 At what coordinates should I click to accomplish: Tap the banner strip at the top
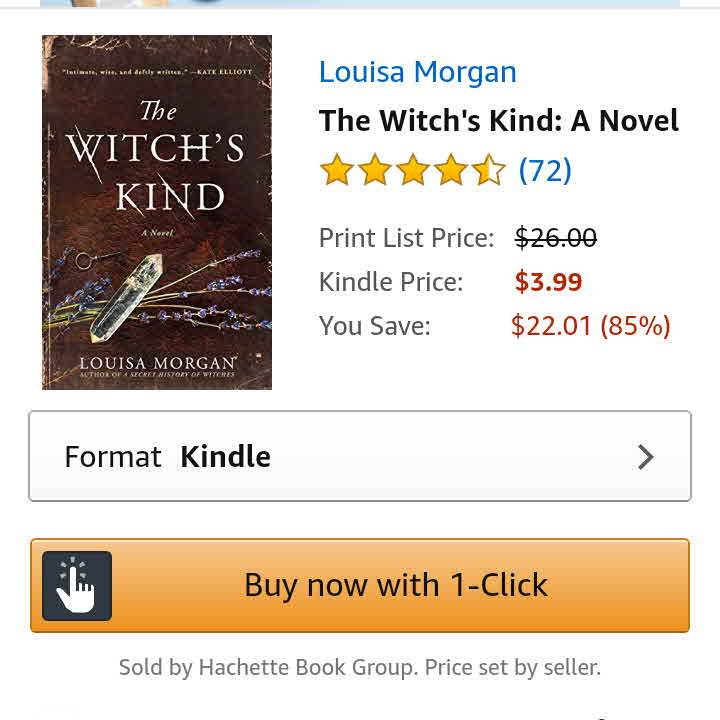pos(360,4)
